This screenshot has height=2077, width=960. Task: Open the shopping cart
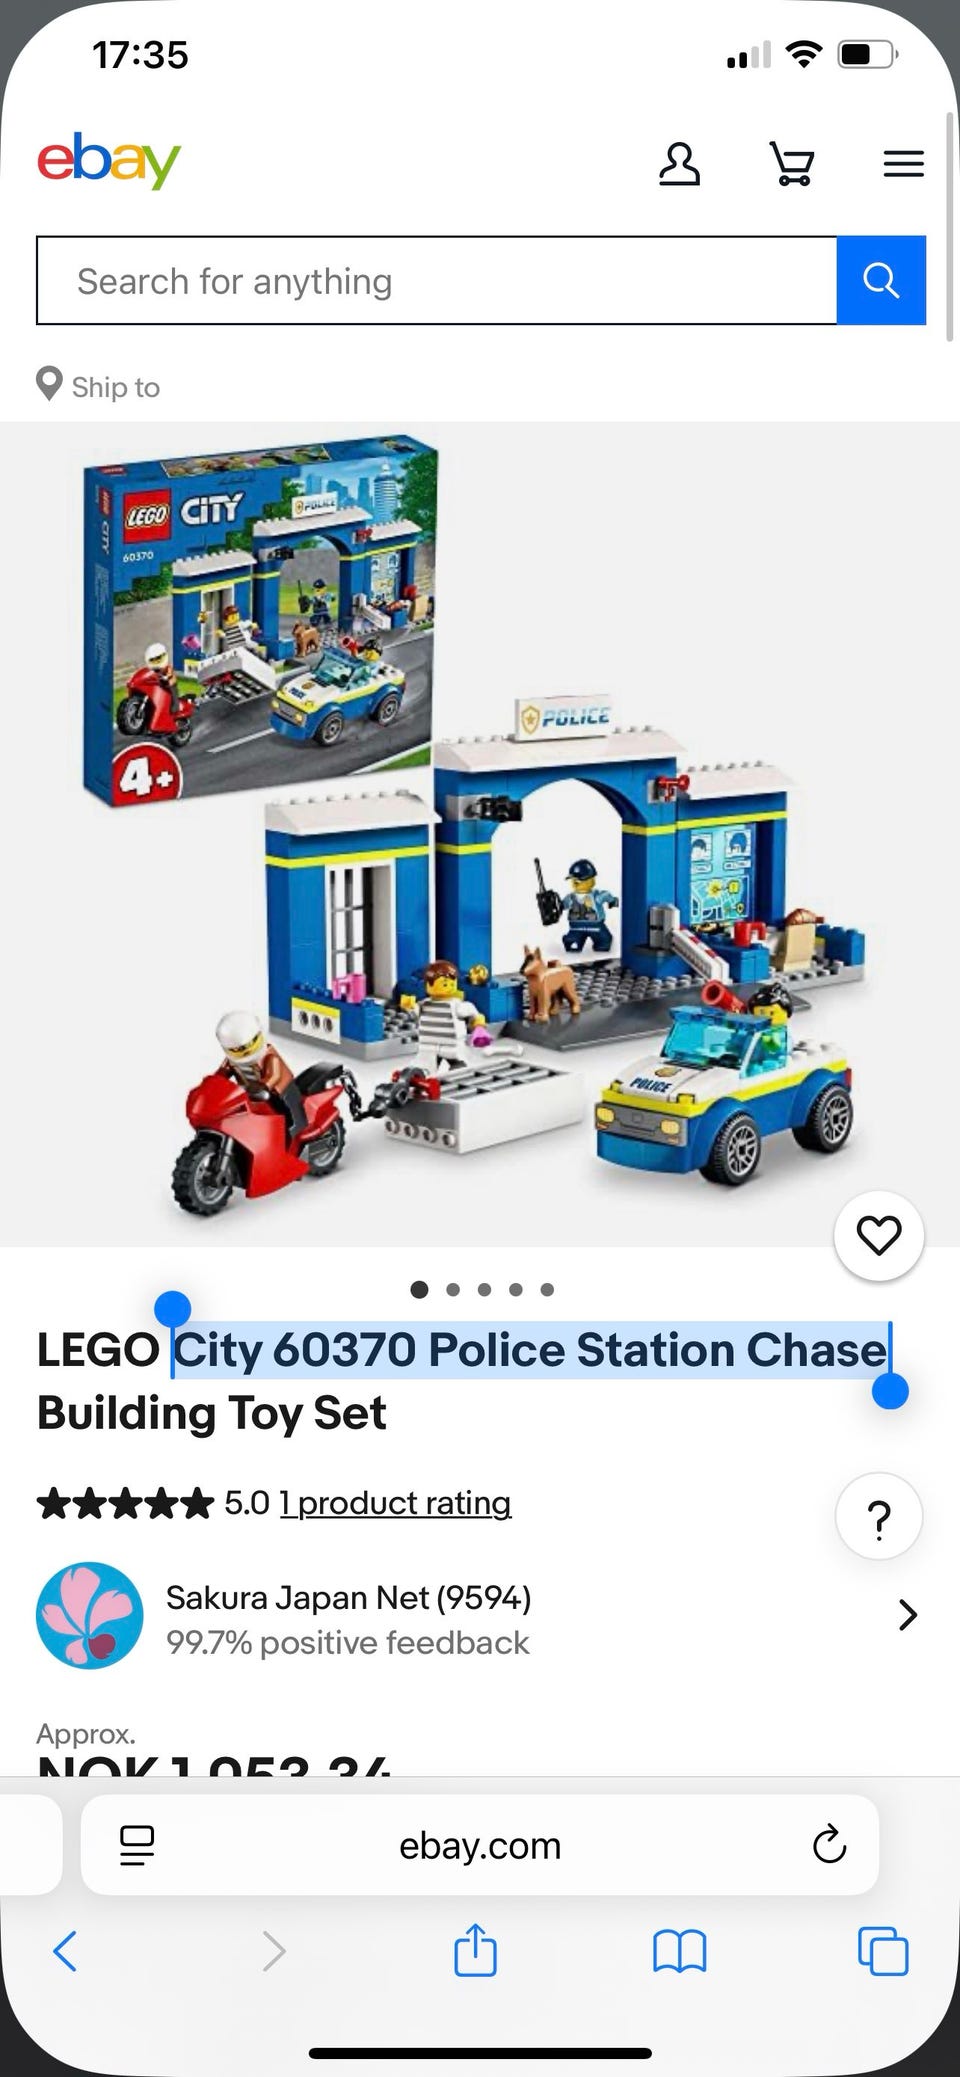(791, 164)
